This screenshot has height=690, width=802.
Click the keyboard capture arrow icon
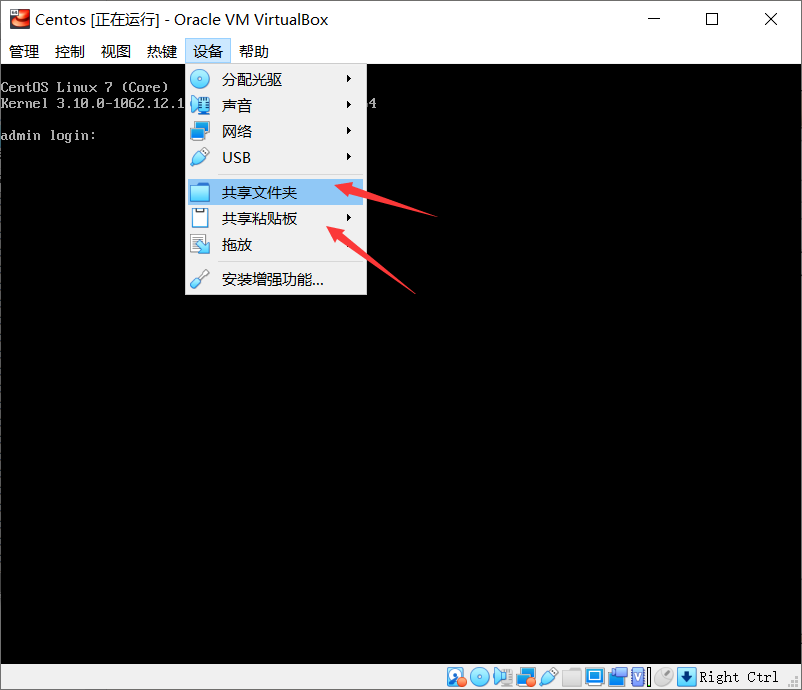[x=686, y=677]
